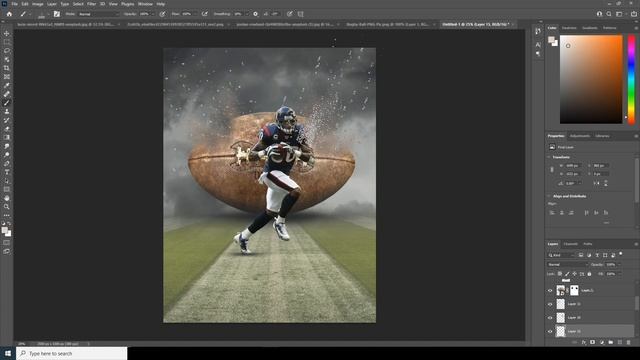Select the Pen tool
Image resolution: width=640 pixels, height=360 pixels.
pyautogui.click(x=7, y=163)
